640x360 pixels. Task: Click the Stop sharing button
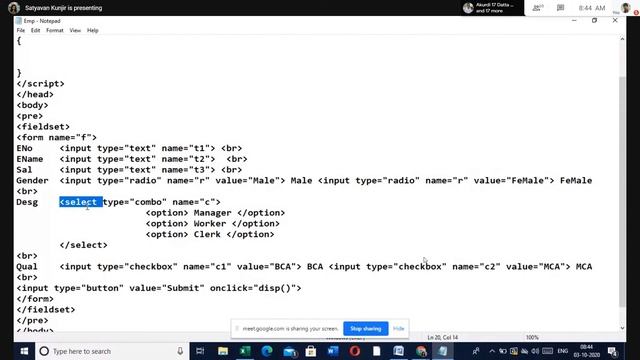point(366,329)
